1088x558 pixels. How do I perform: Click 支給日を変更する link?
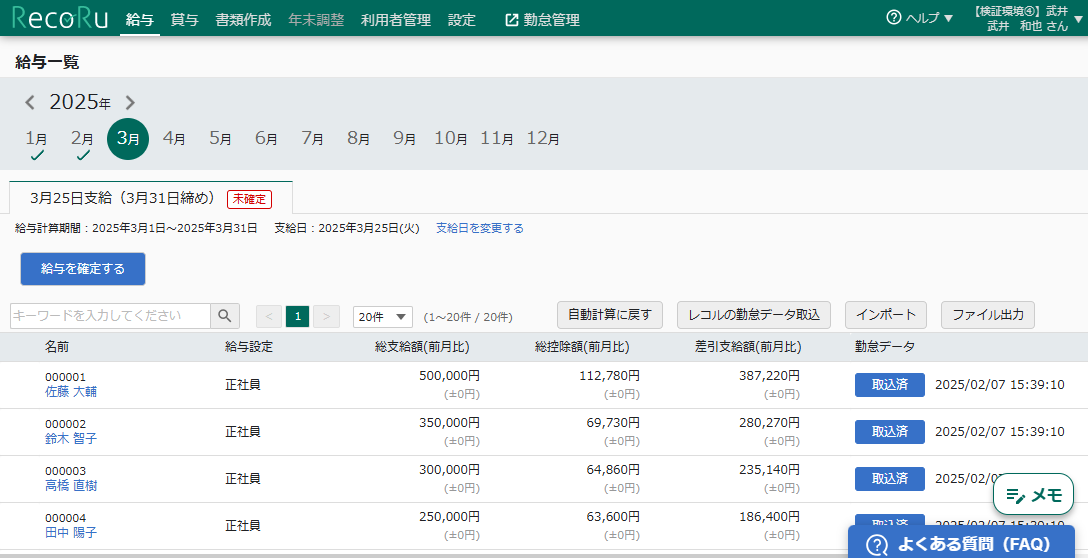pos(479,228)
